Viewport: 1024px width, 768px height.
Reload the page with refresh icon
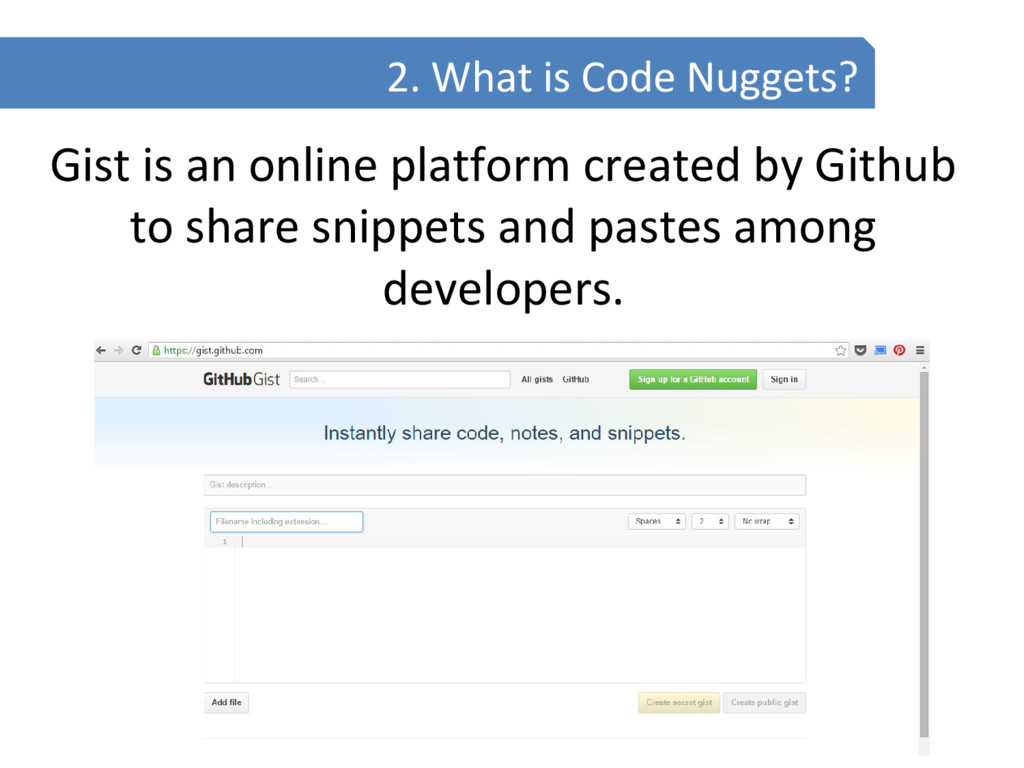(x=136, y=351)
